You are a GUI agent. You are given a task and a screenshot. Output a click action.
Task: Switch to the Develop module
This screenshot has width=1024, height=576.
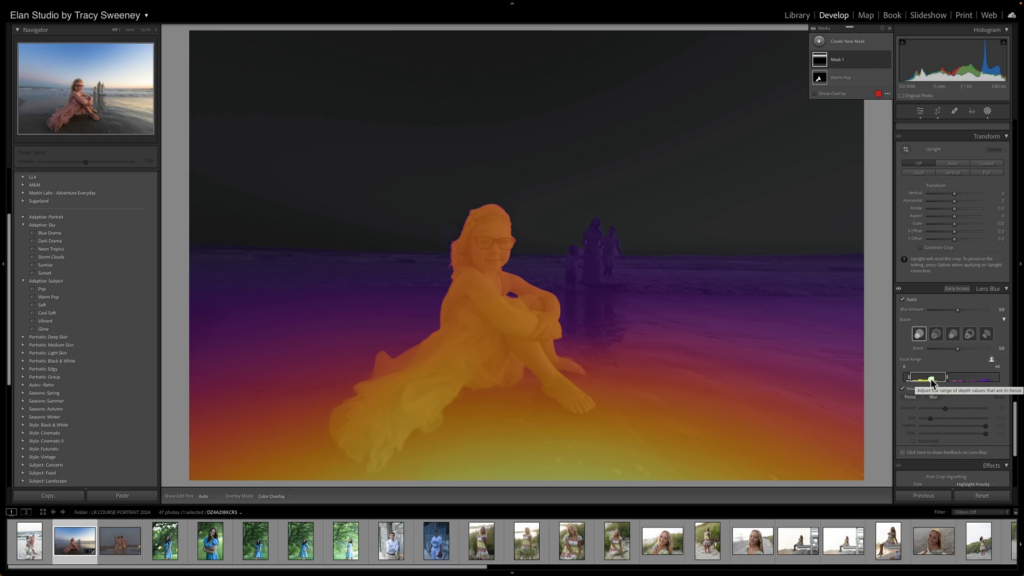pos(834,15)
